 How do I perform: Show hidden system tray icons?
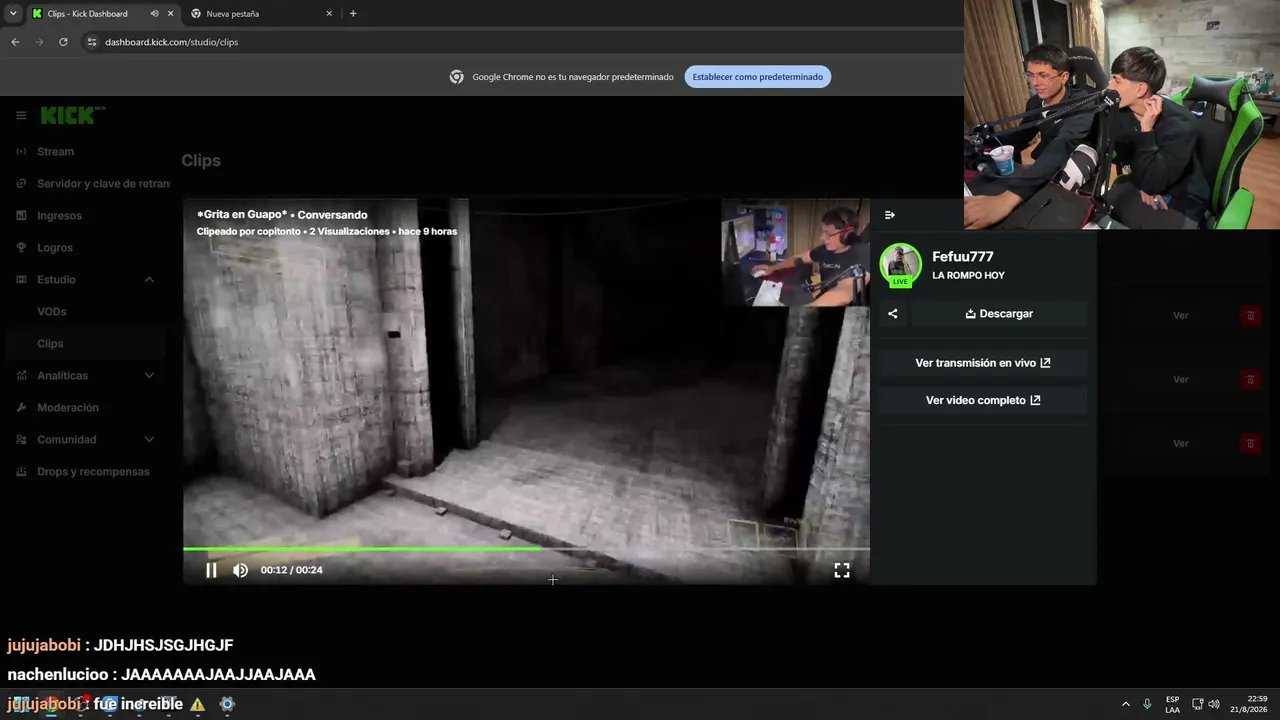tap(1126, 704)
